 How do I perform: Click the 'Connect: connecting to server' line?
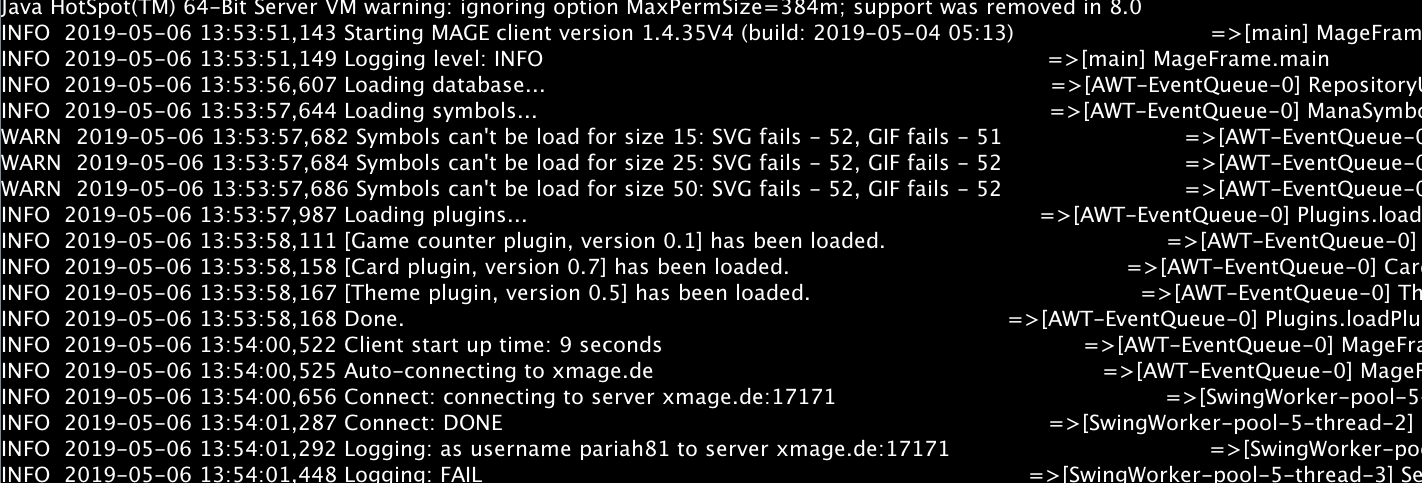tap(589, 397)
